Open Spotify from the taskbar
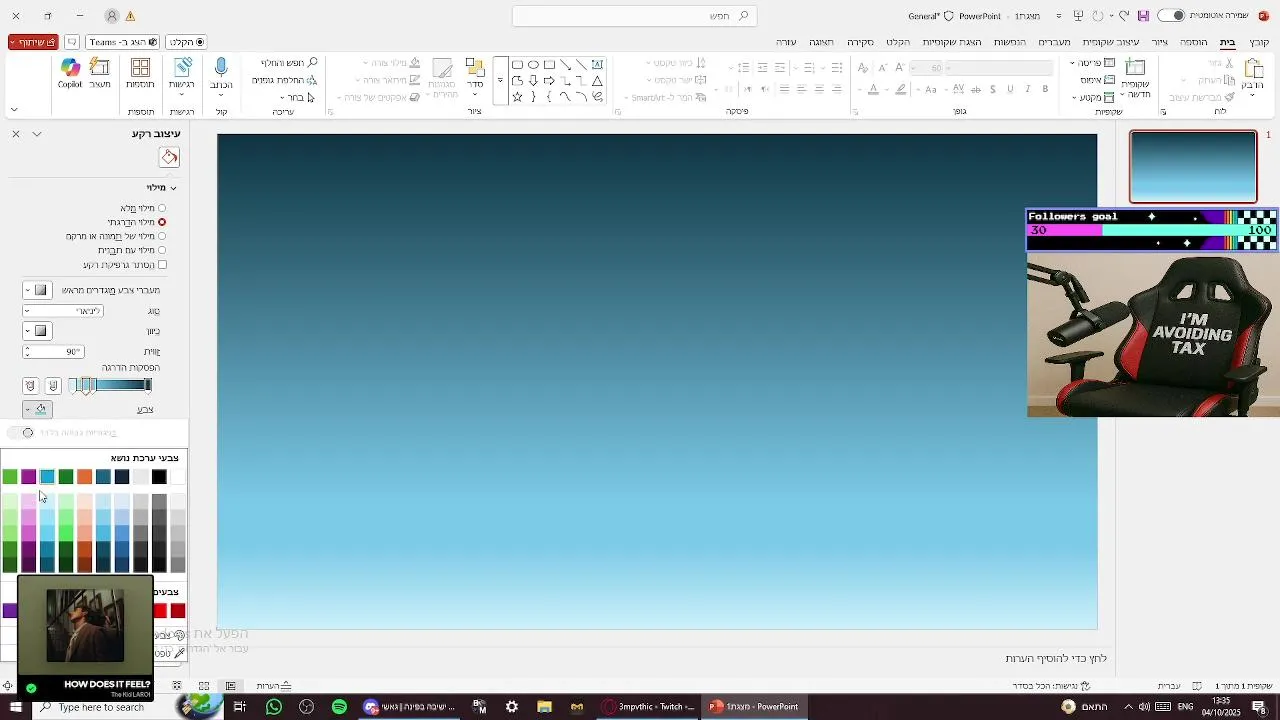Screen dimensions: 1280x720 click(x=339, y=707)
